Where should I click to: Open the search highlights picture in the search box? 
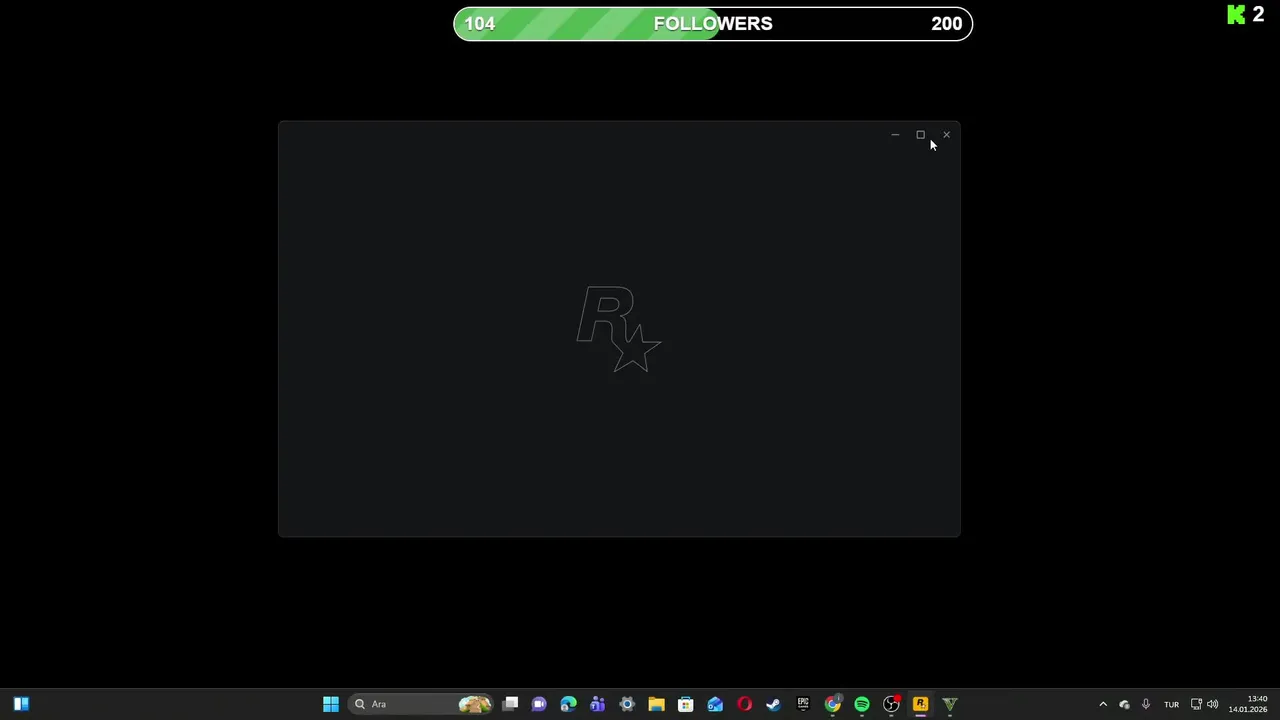(x=474, y=704)
